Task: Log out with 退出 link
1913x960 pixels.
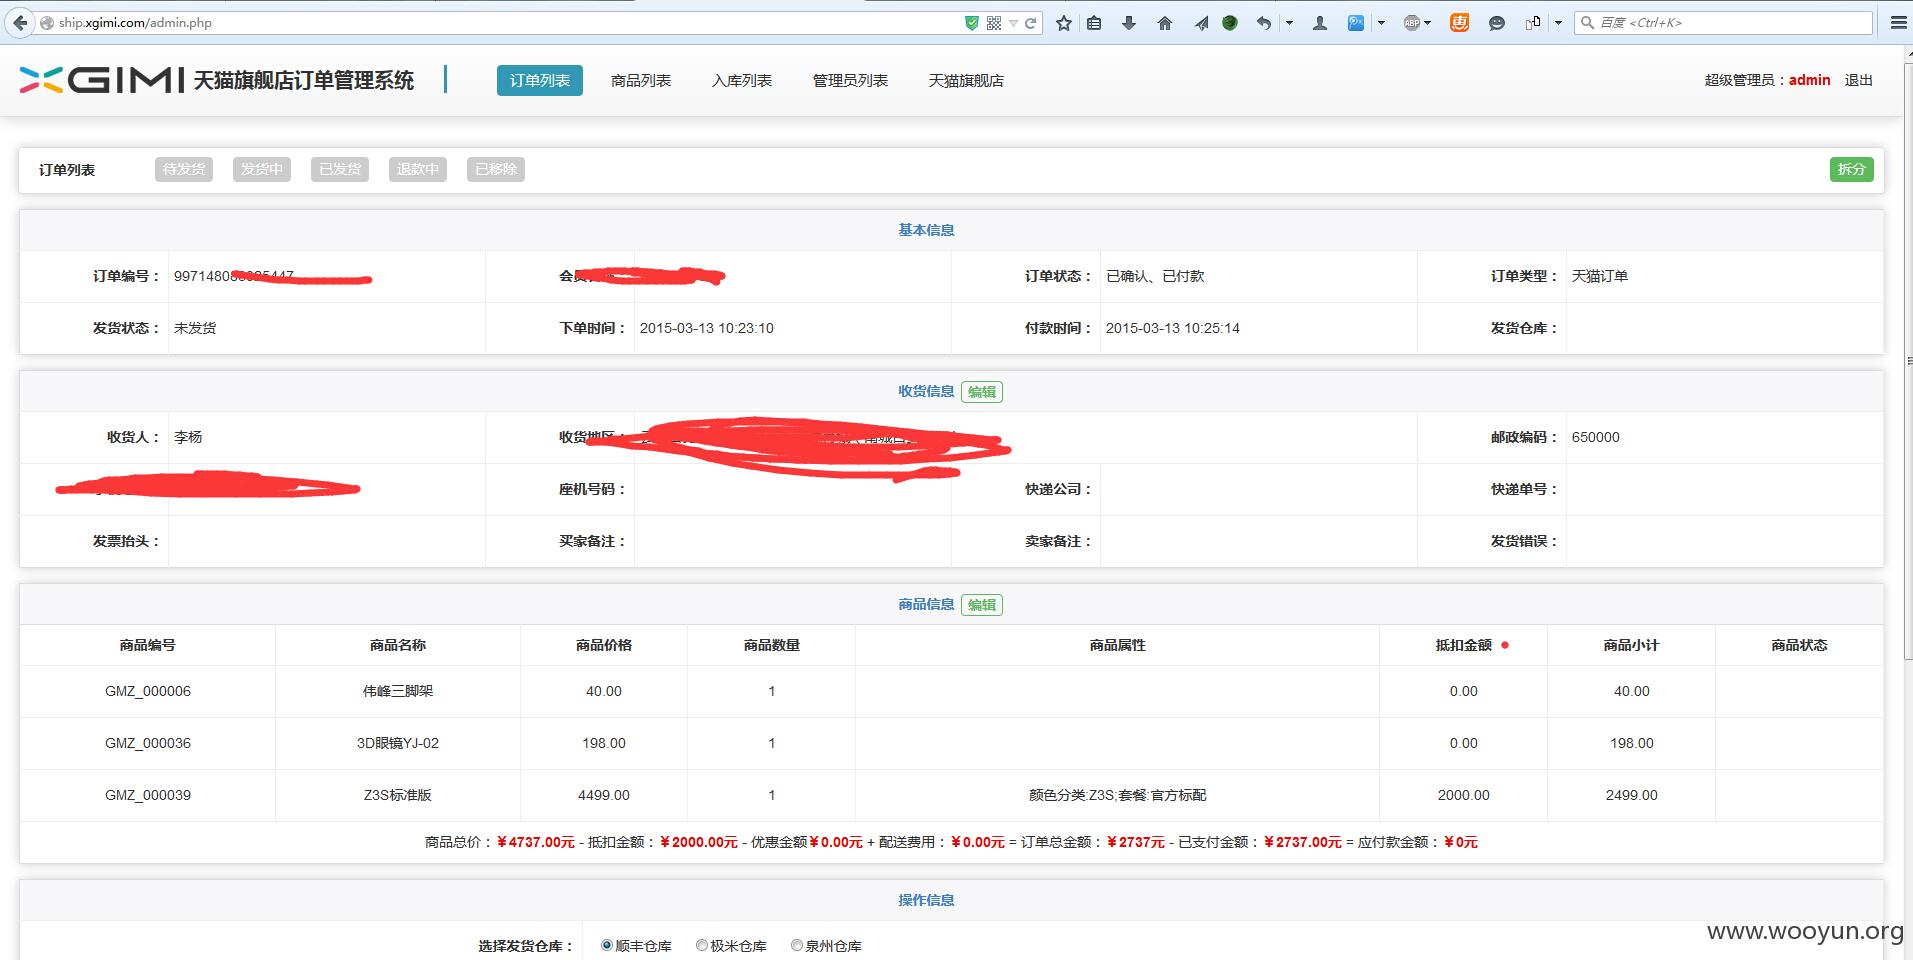Action: point(1859,80)
